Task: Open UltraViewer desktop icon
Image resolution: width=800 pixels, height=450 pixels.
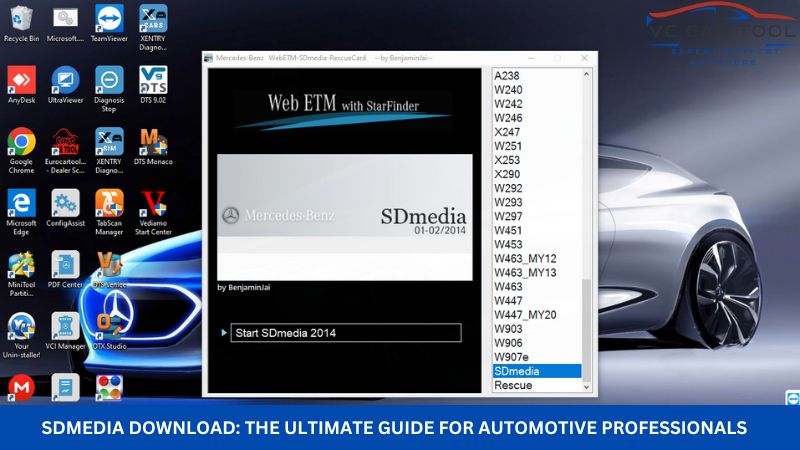Action: pos(65,85)
